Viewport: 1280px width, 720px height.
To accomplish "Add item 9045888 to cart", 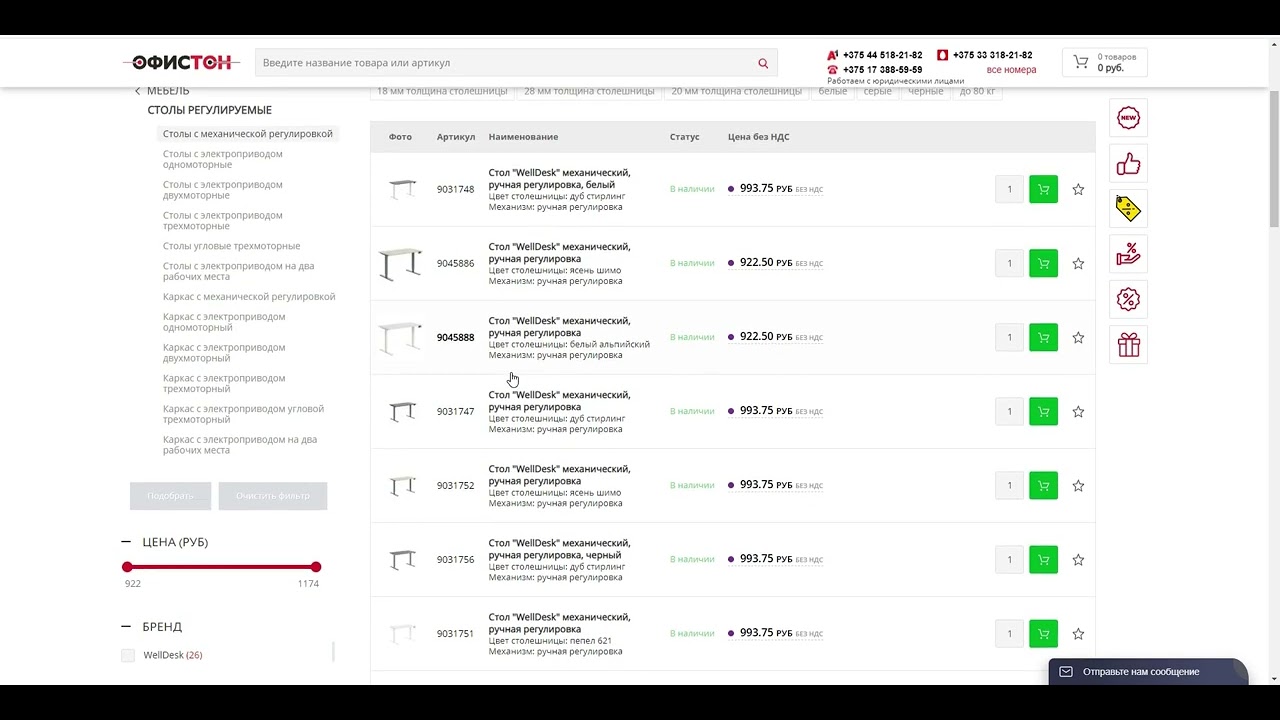I will [x=1043, y=337].
